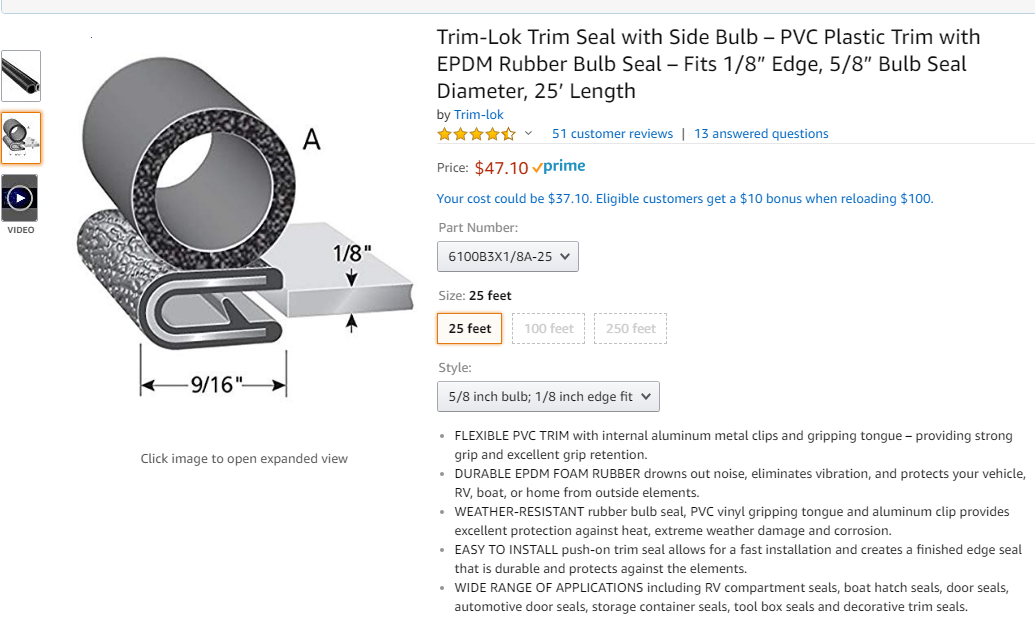The image size is (1035, 625).
Task: Select the 250 feet size option
Action: (x=630, y=329)
